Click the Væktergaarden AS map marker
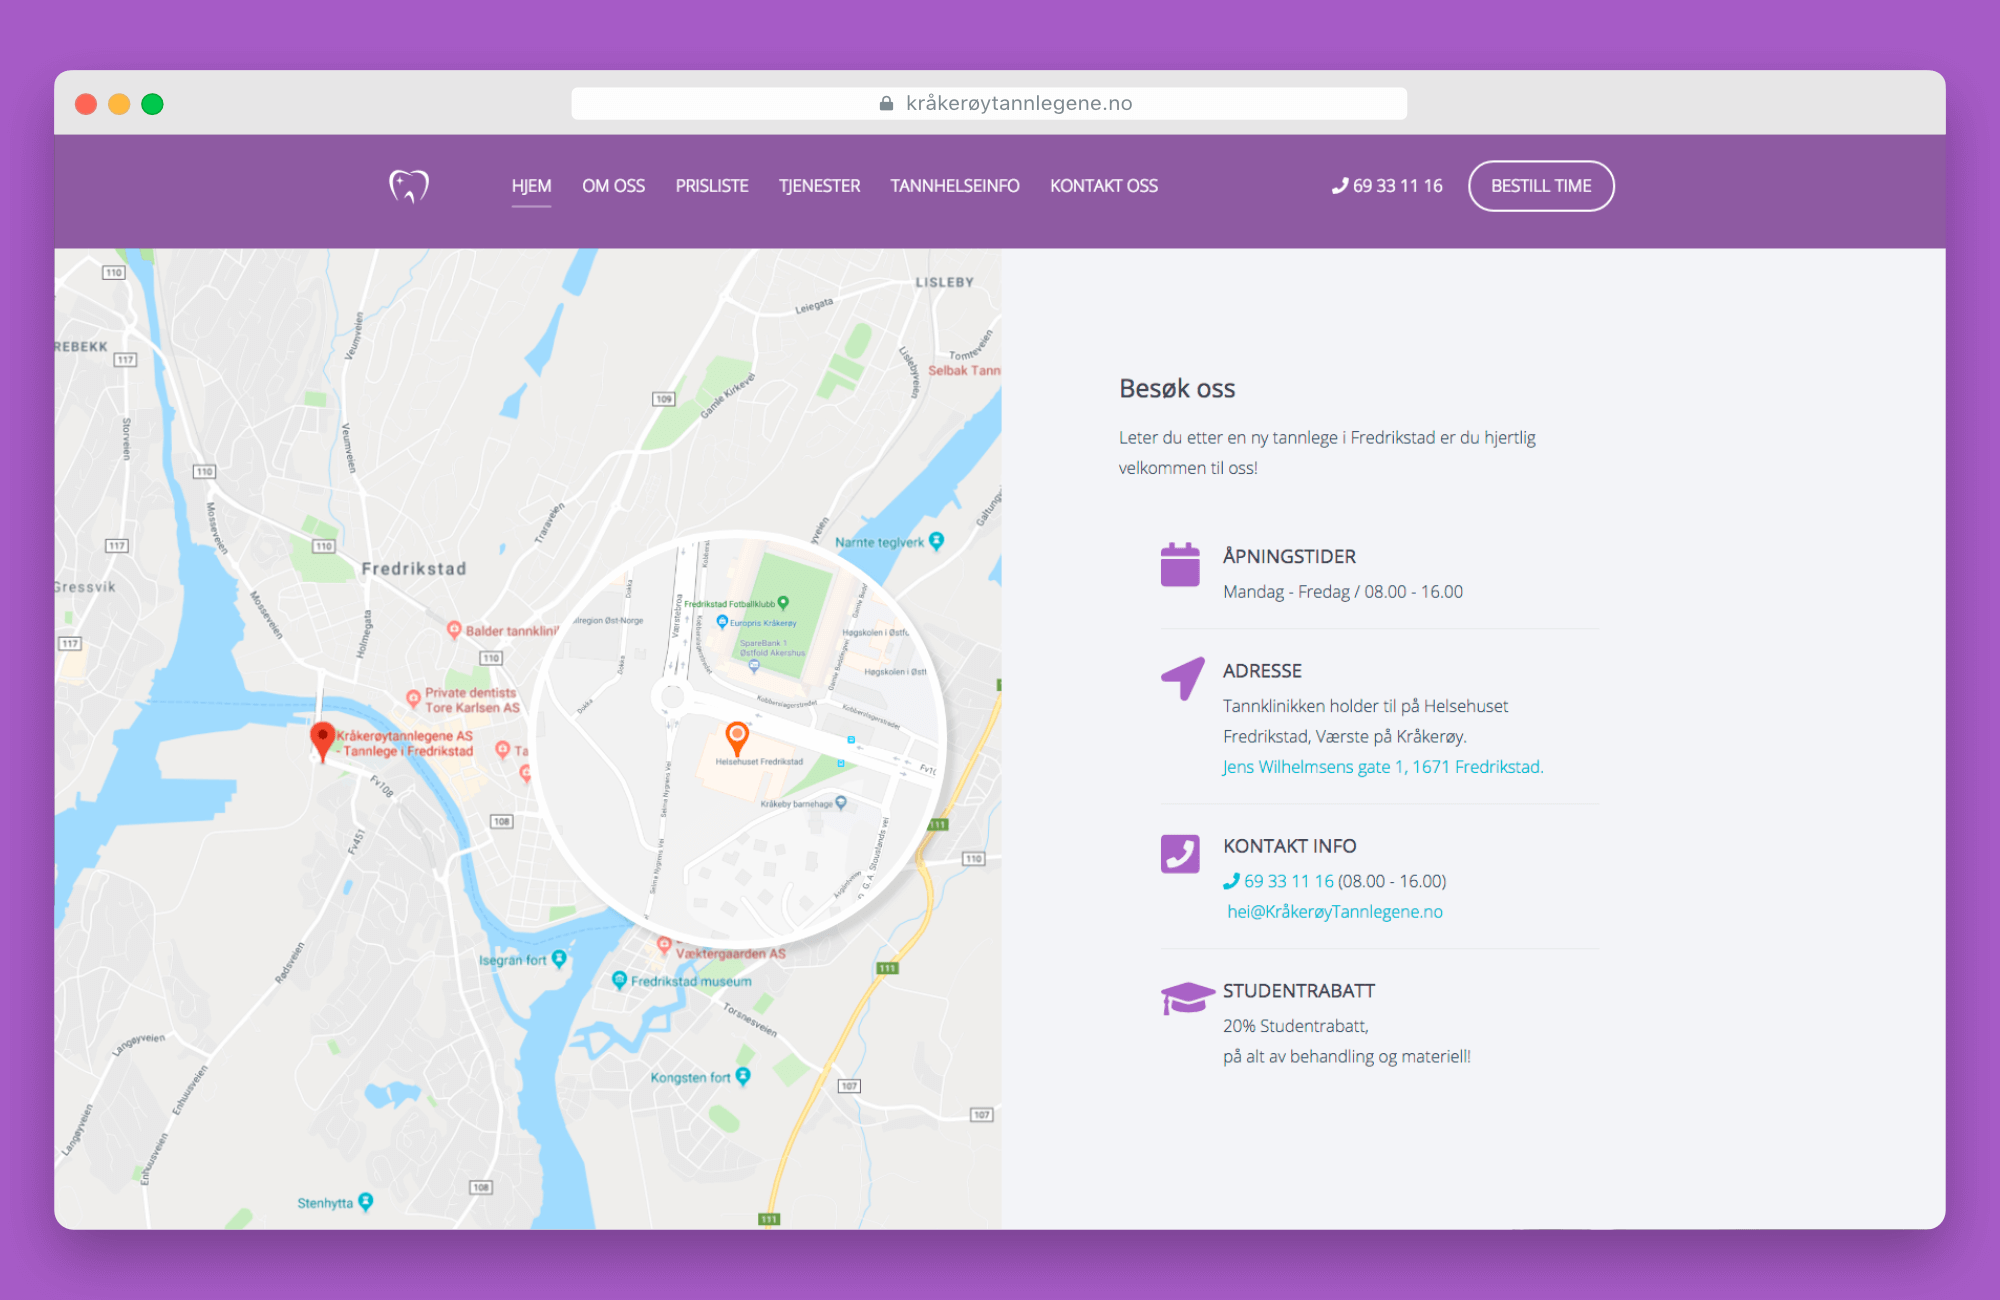Viewport: 2000px width, 1300px height. point(664,943)
